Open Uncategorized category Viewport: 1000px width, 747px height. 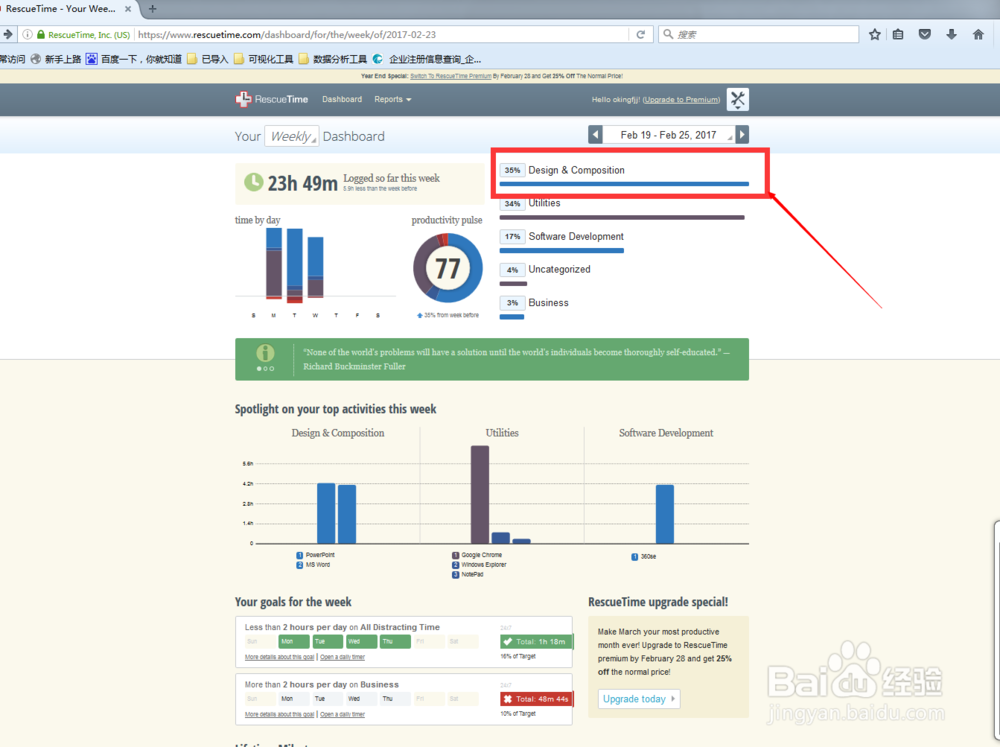[x=559, y=269]
